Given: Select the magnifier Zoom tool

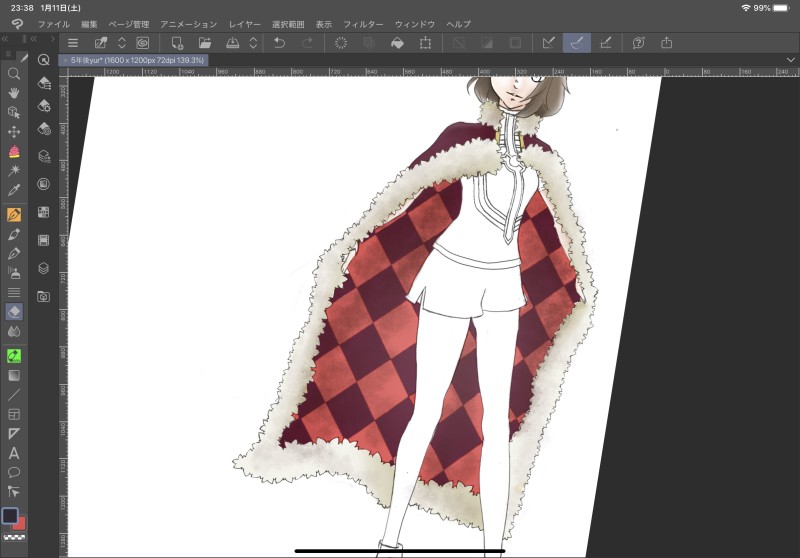Looking at the screenshot, I should [x=14, y=73].
